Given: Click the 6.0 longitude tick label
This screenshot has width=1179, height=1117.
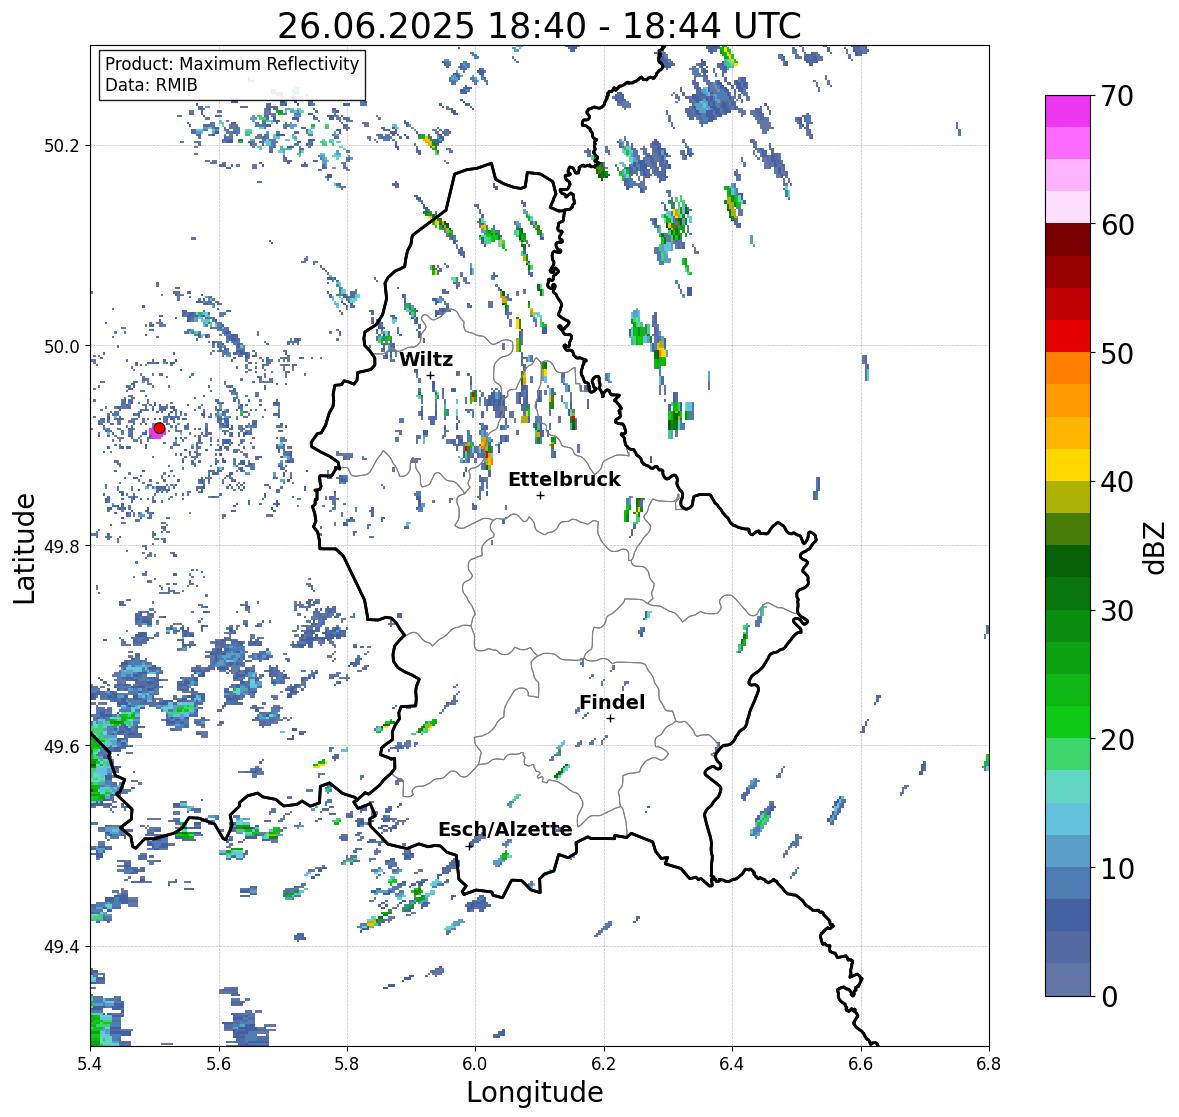Looking at the screenshot, I should (475, 1064).
